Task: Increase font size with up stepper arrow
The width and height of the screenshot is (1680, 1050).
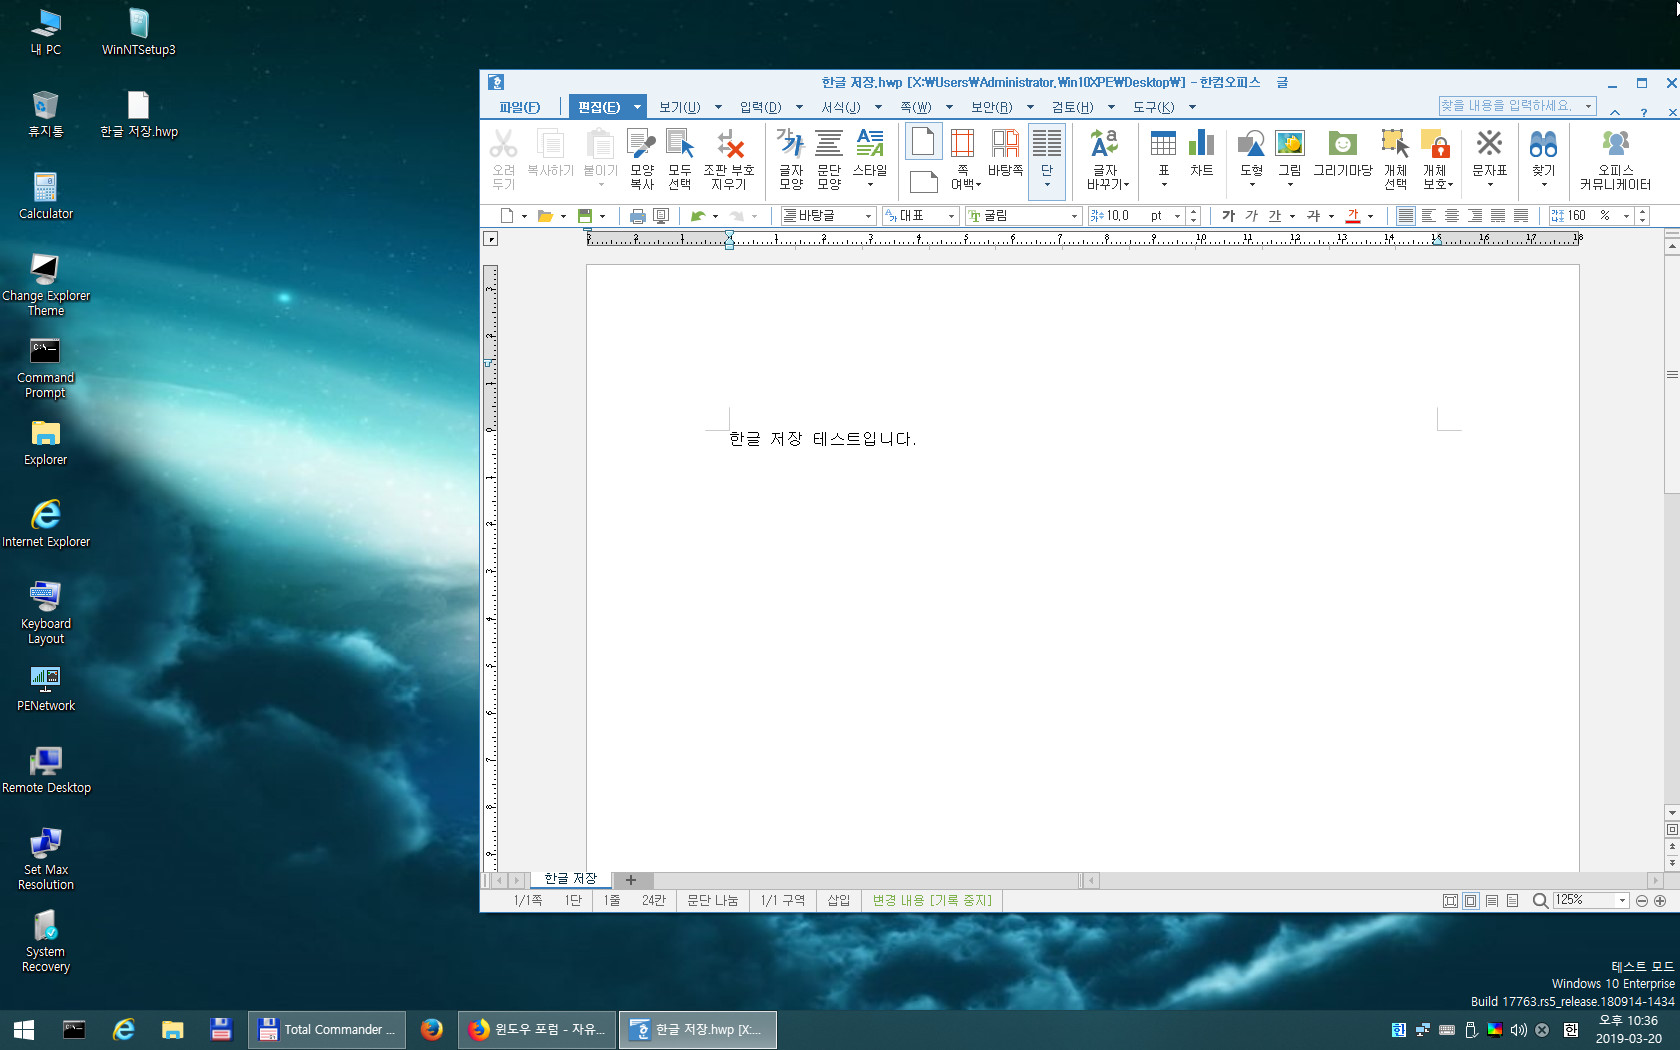Action: (1193, 212)
